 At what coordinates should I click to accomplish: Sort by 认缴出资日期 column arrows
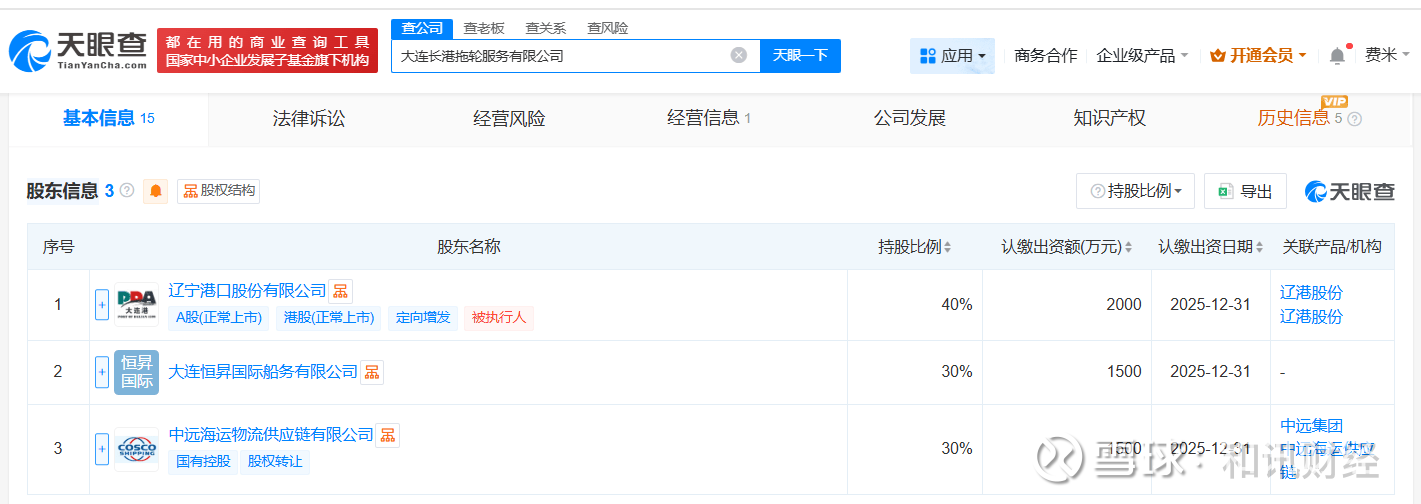(1258, 247)
